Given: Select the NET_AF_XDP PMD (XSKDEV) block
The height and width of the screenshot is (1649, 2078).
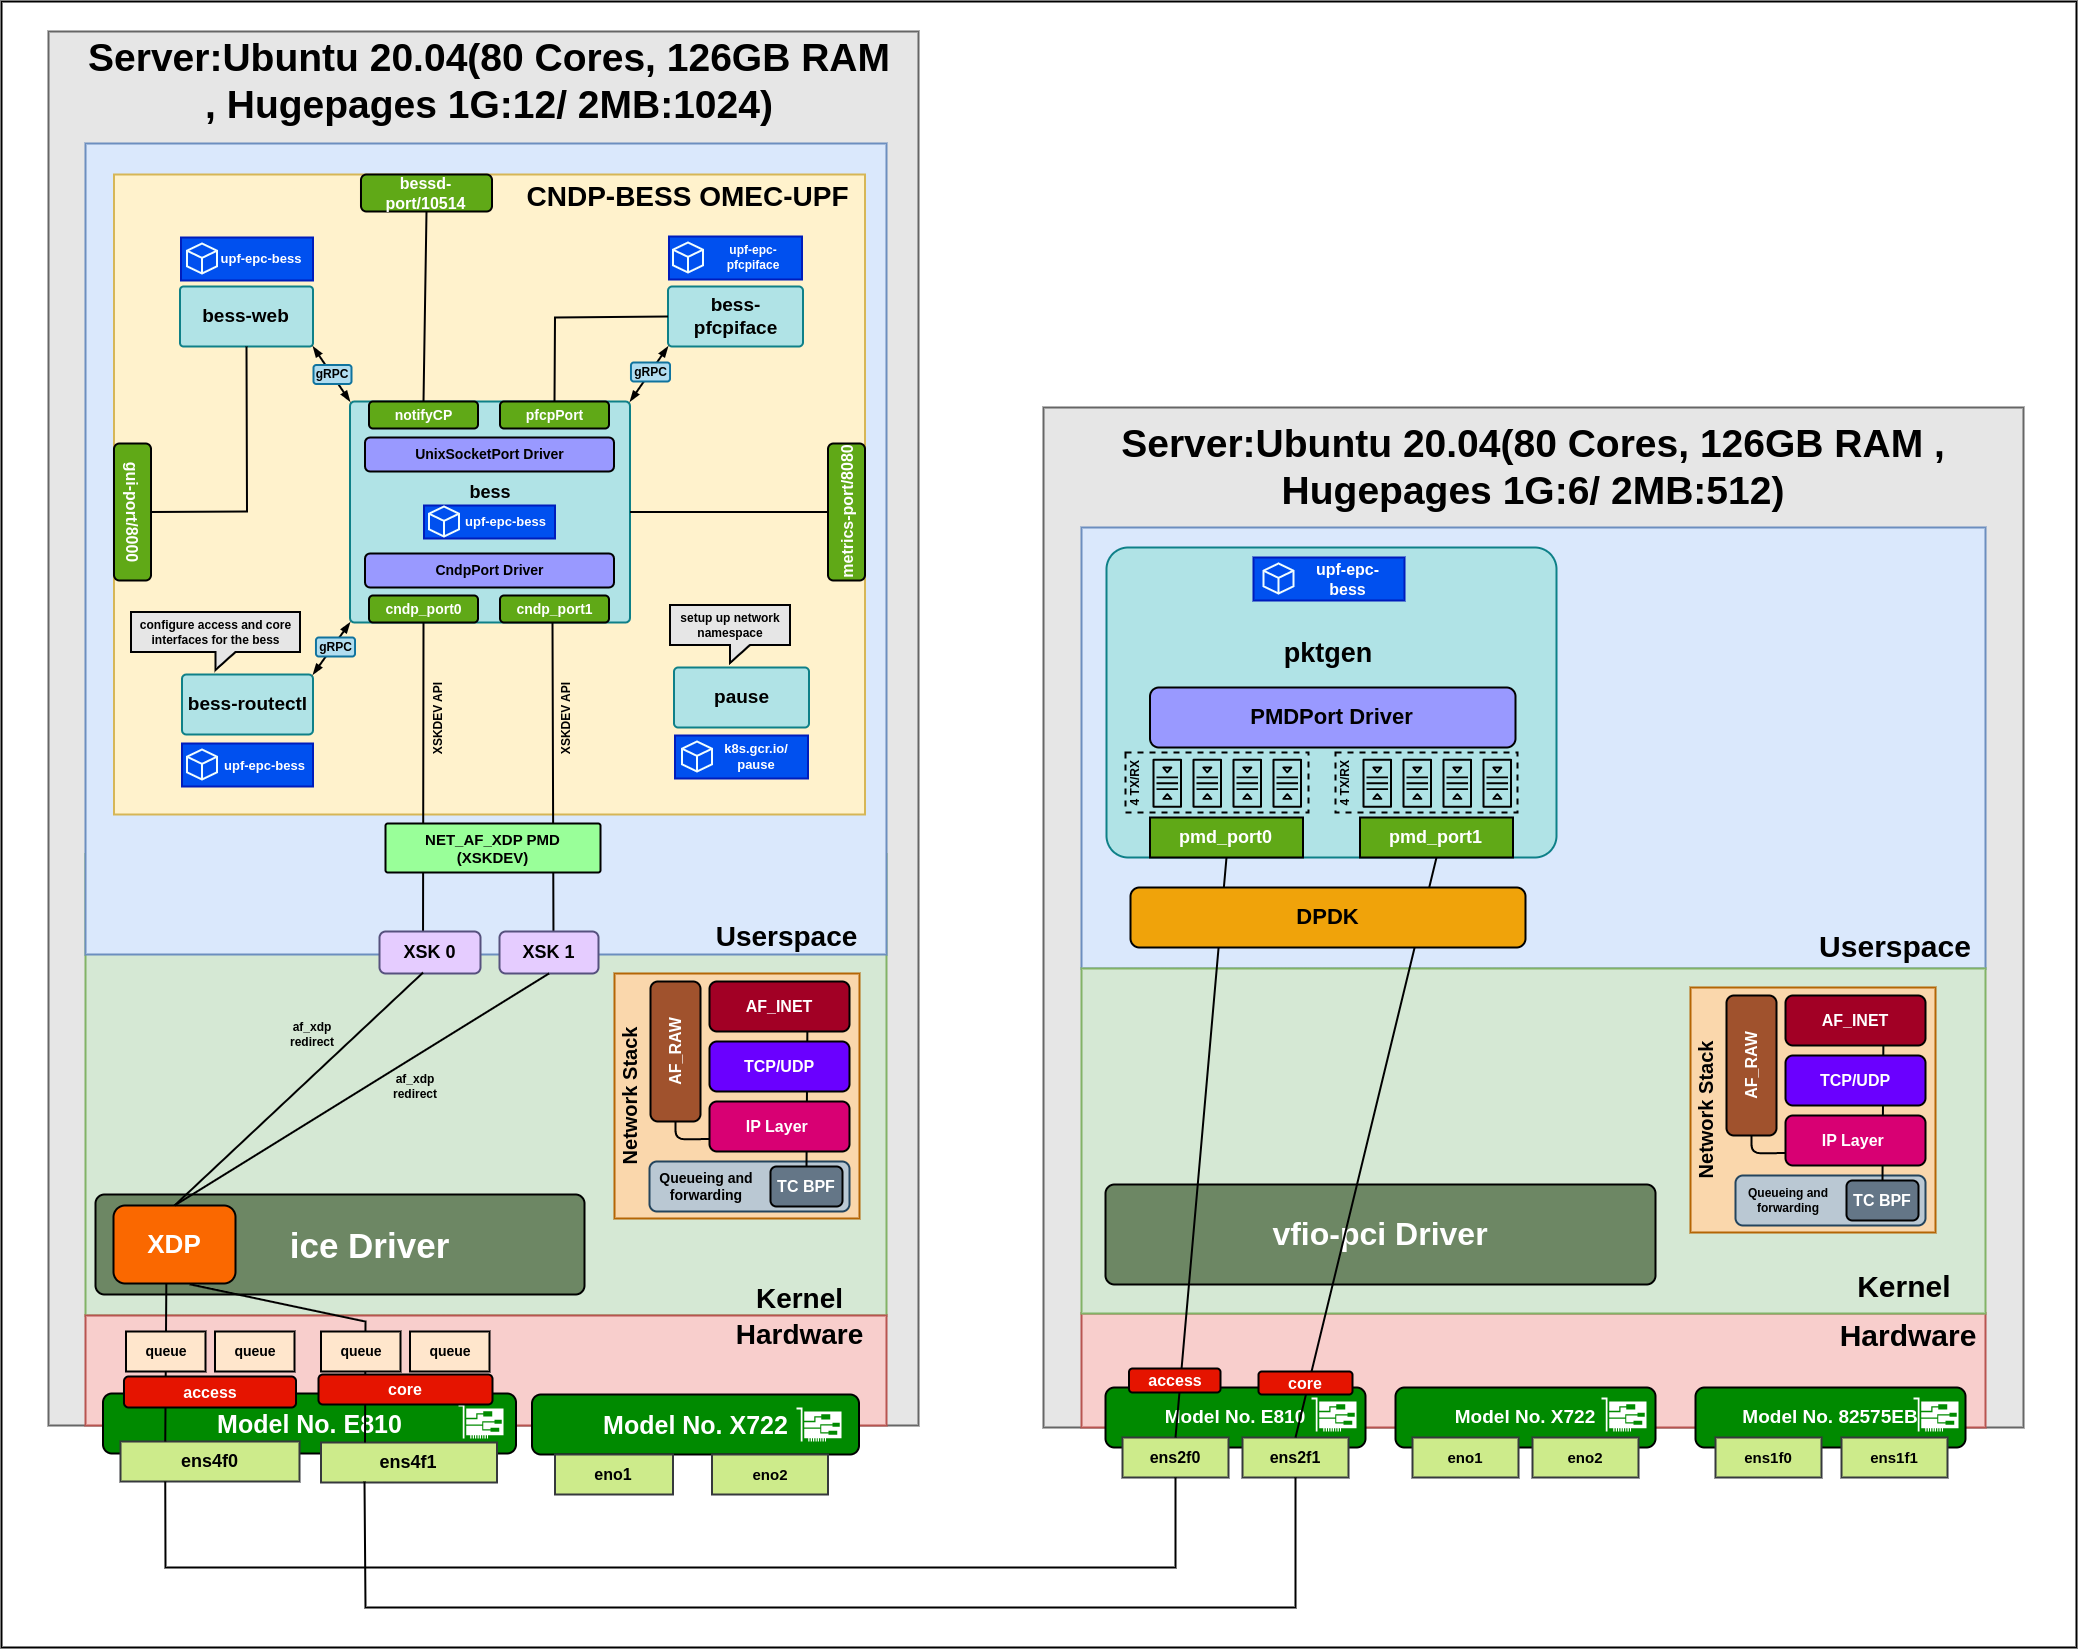Looking at the screenshot, I should (493, 848).
